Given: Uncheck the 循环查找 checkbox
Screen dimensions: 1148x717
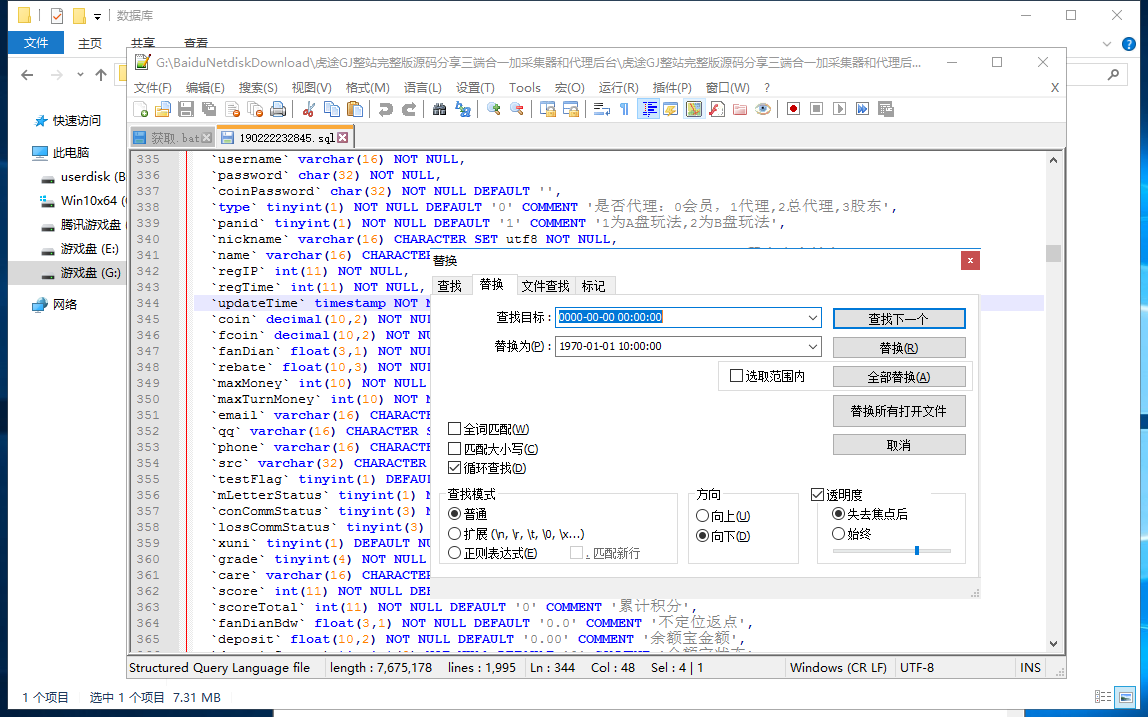Looking at the screenshot, I should 455,468.
